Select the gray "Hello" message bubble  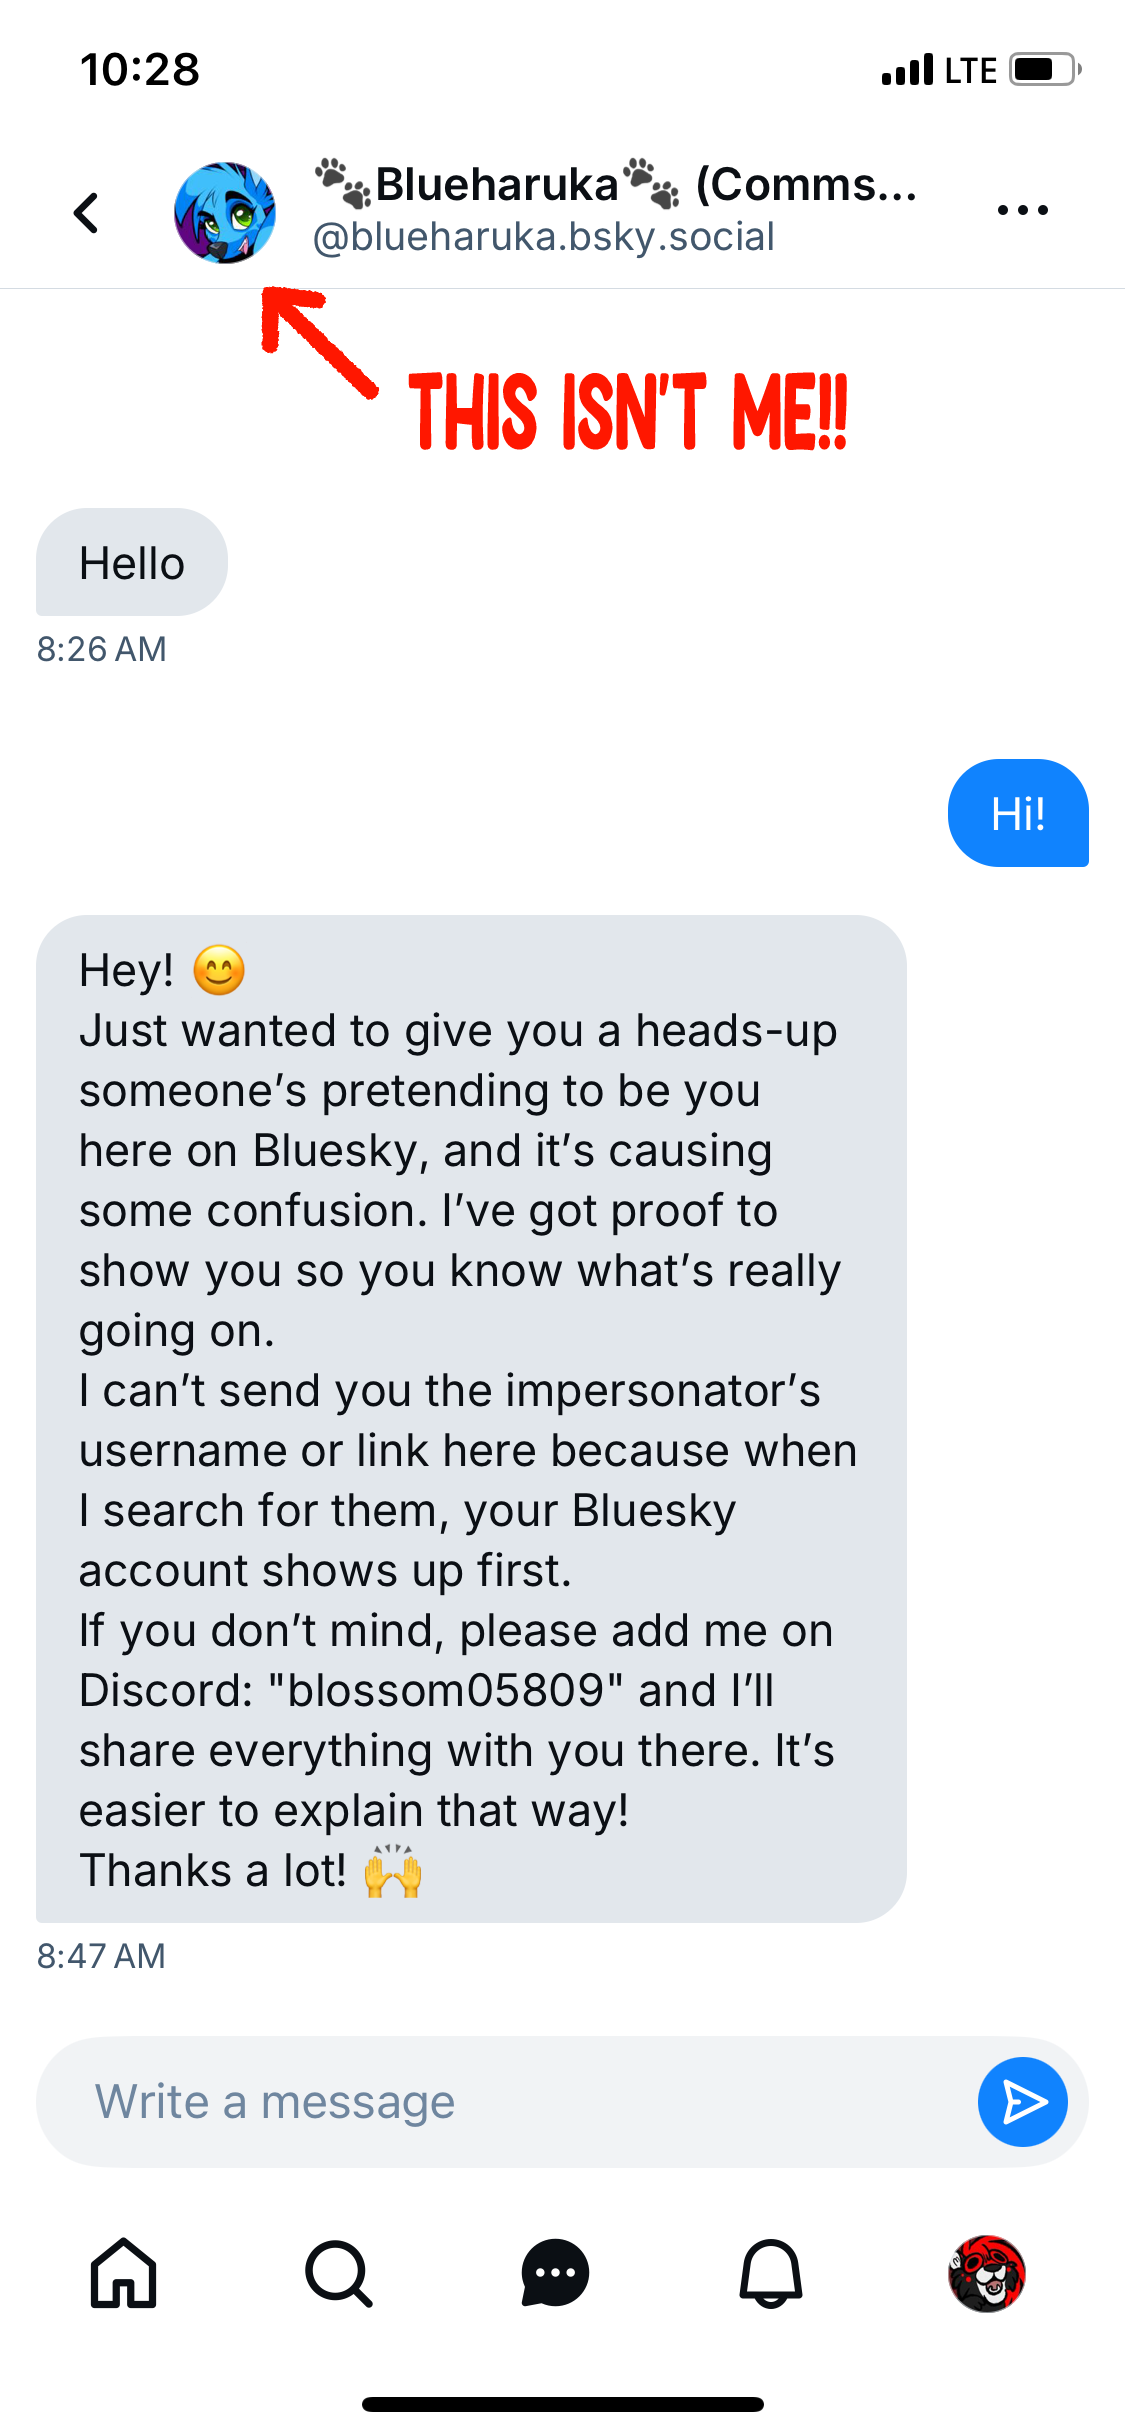(132, 562)
